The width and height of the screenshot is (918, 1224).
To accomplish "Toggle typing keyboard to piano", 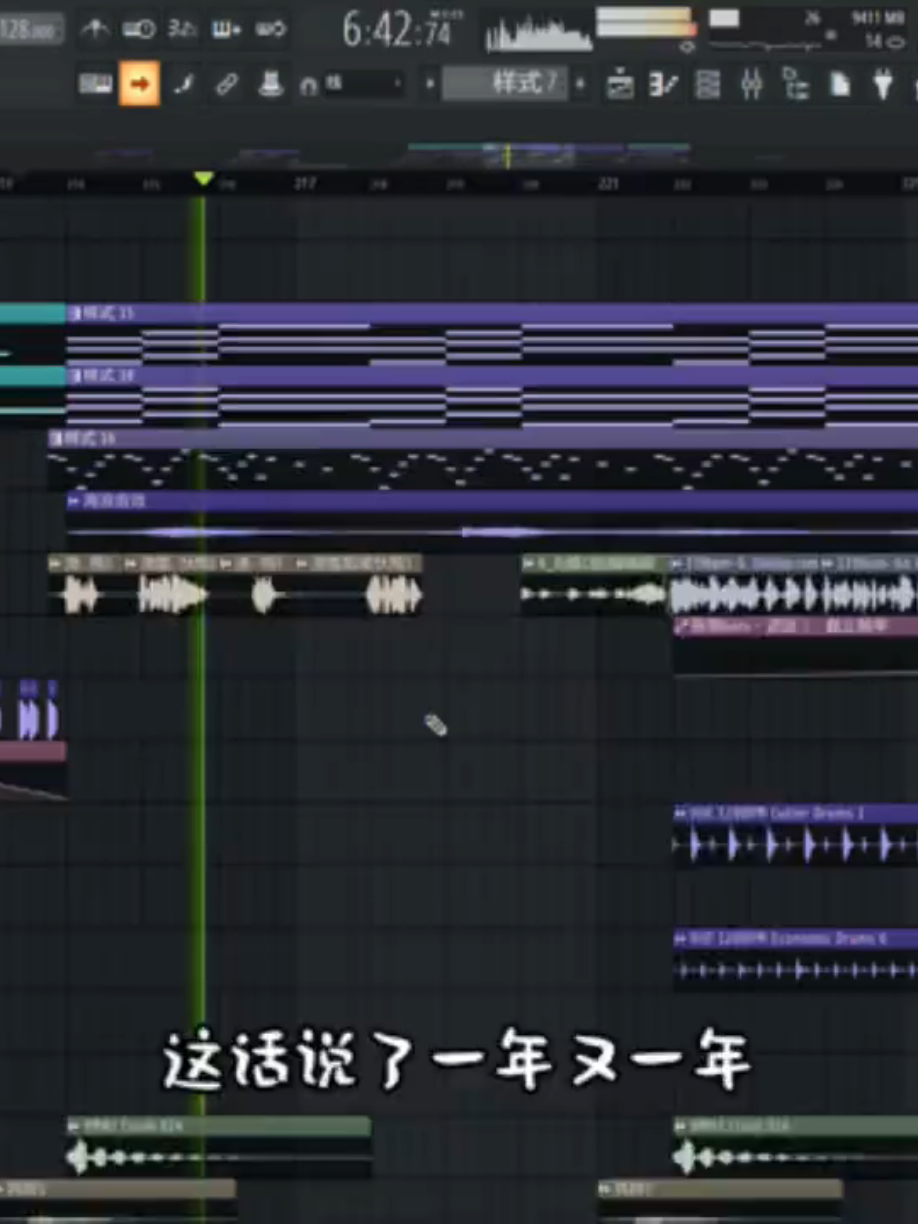I will pos(96,85).
